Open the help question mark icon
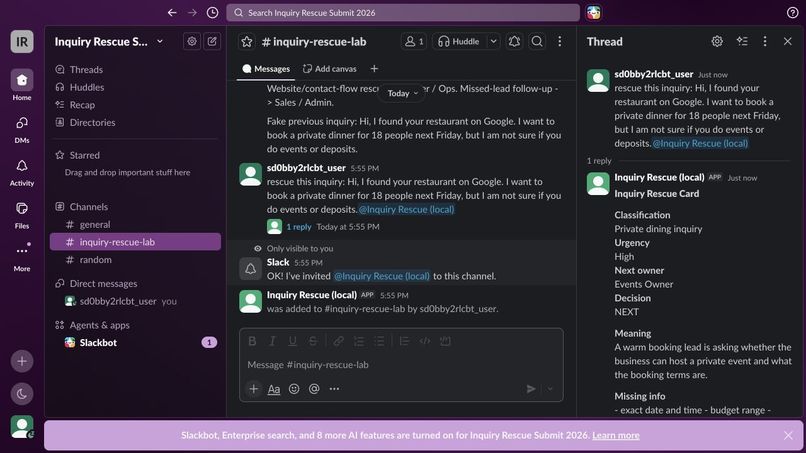 tap(792, 12)
